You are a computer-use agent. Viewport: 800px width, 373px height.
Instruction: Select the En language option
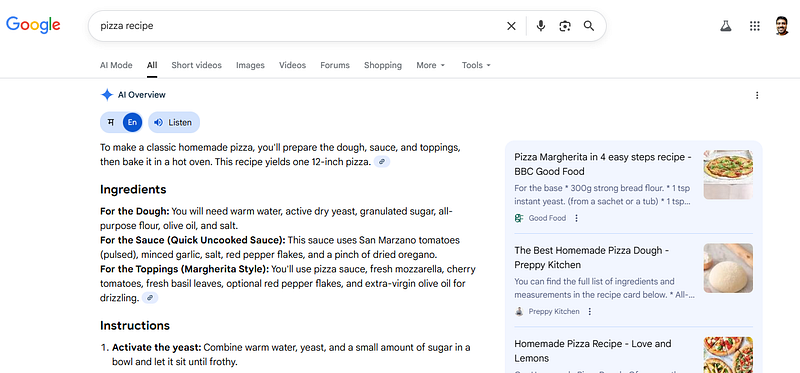132,122
